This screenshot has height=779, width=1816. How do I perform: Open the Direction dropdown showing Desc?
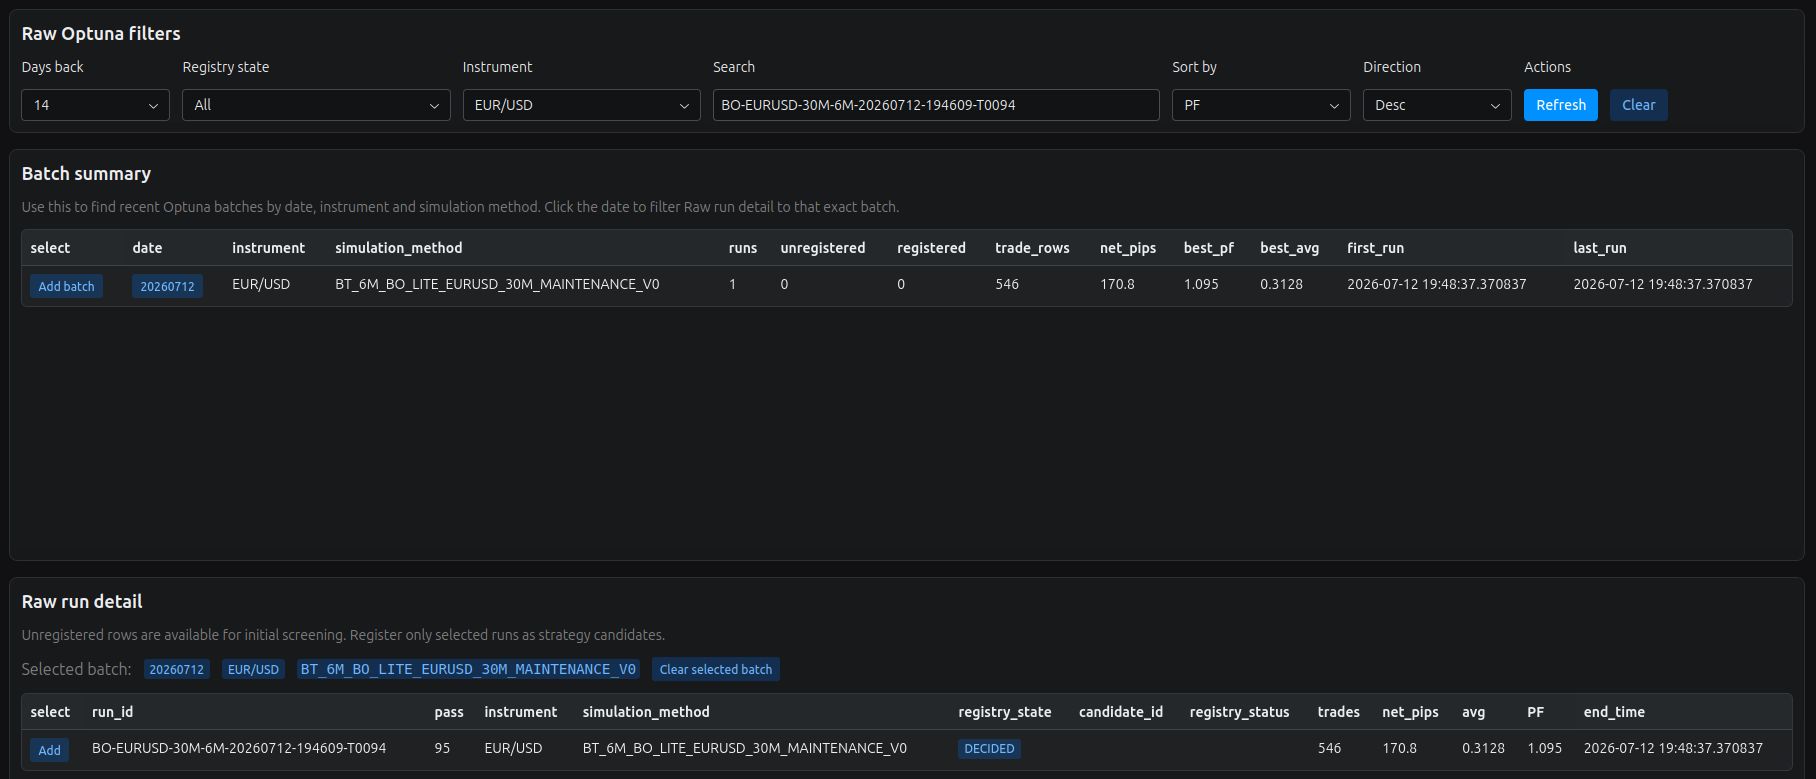[1437, 105]
